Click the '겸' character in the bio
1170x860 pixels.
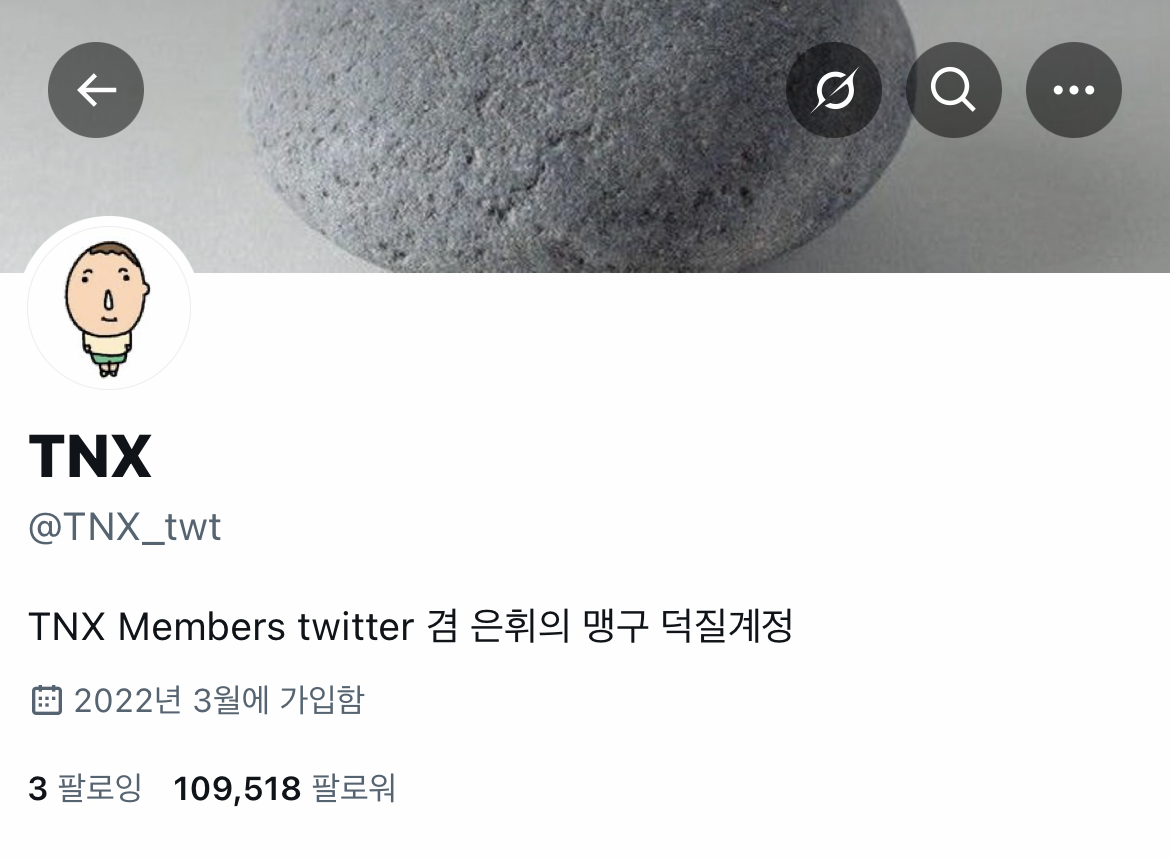click(x=442, y=626)
